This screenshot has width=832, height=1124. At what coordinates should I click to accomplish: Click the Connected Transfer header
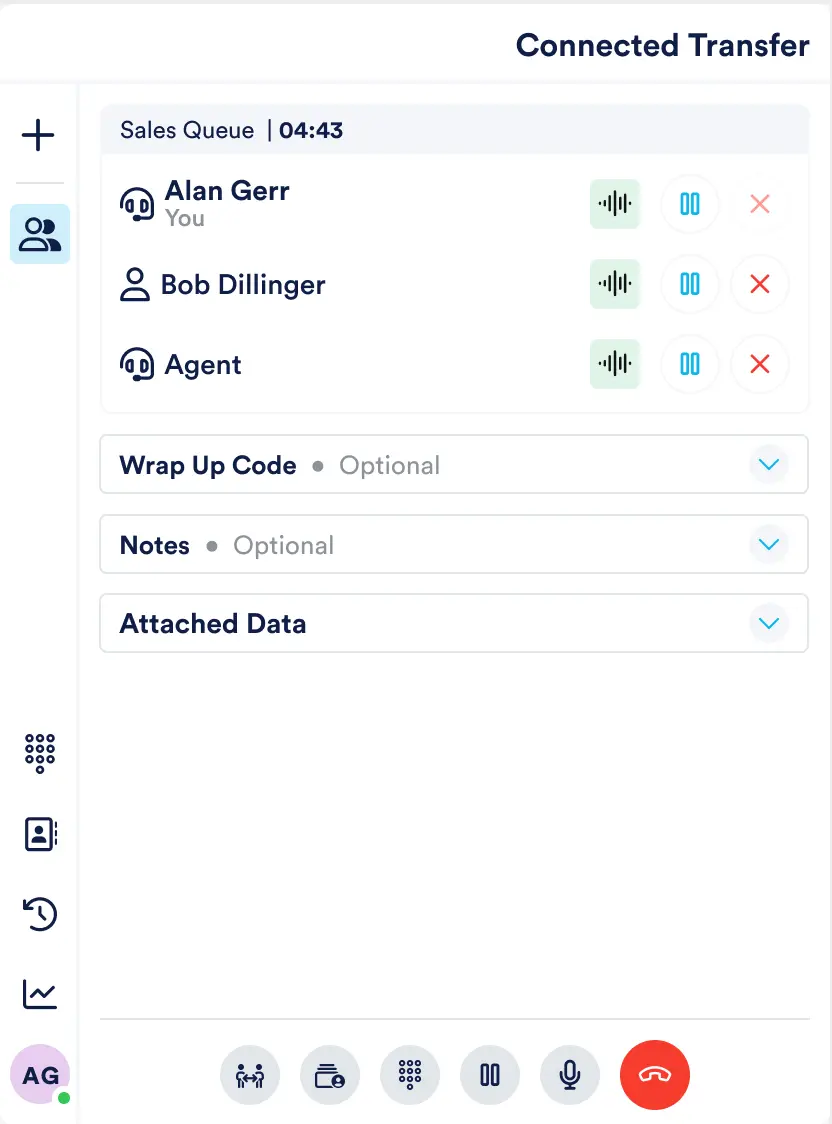point(662,45)
